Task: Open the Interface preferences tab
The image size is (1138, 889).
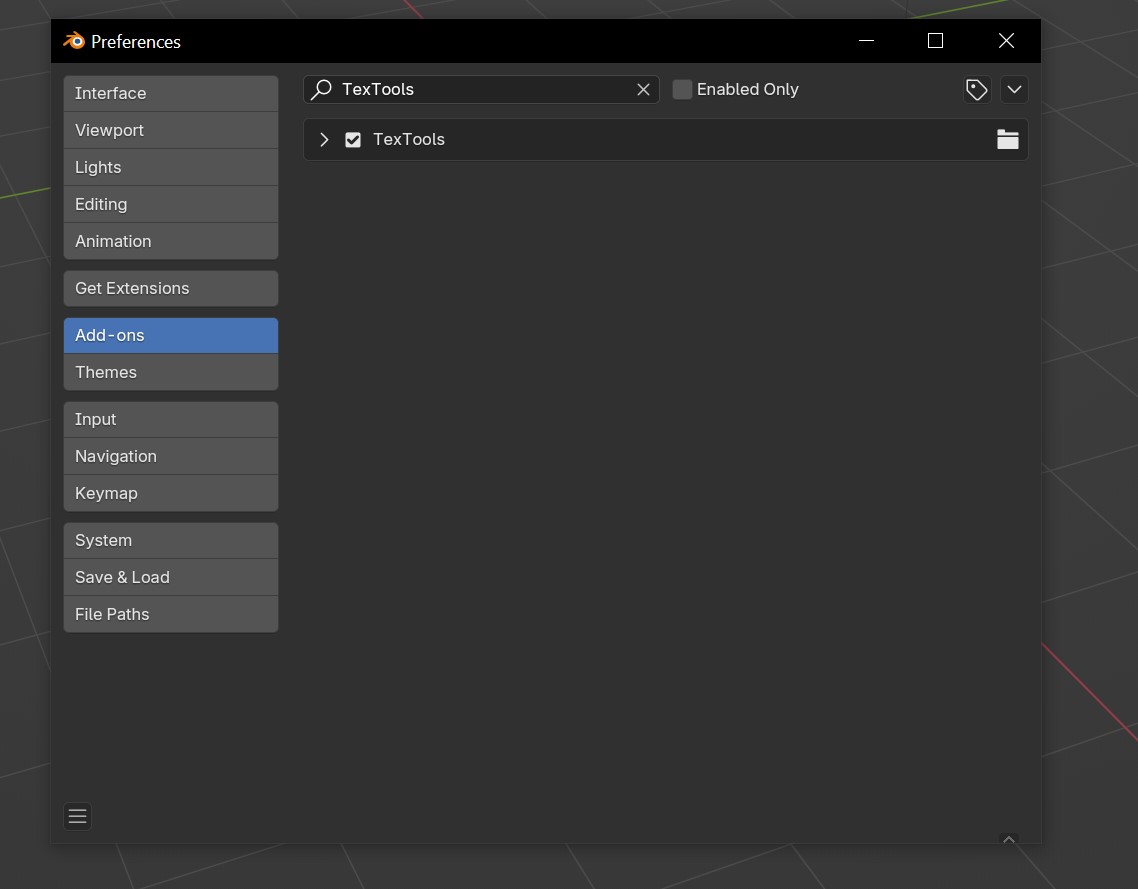Action: point(171,94)
